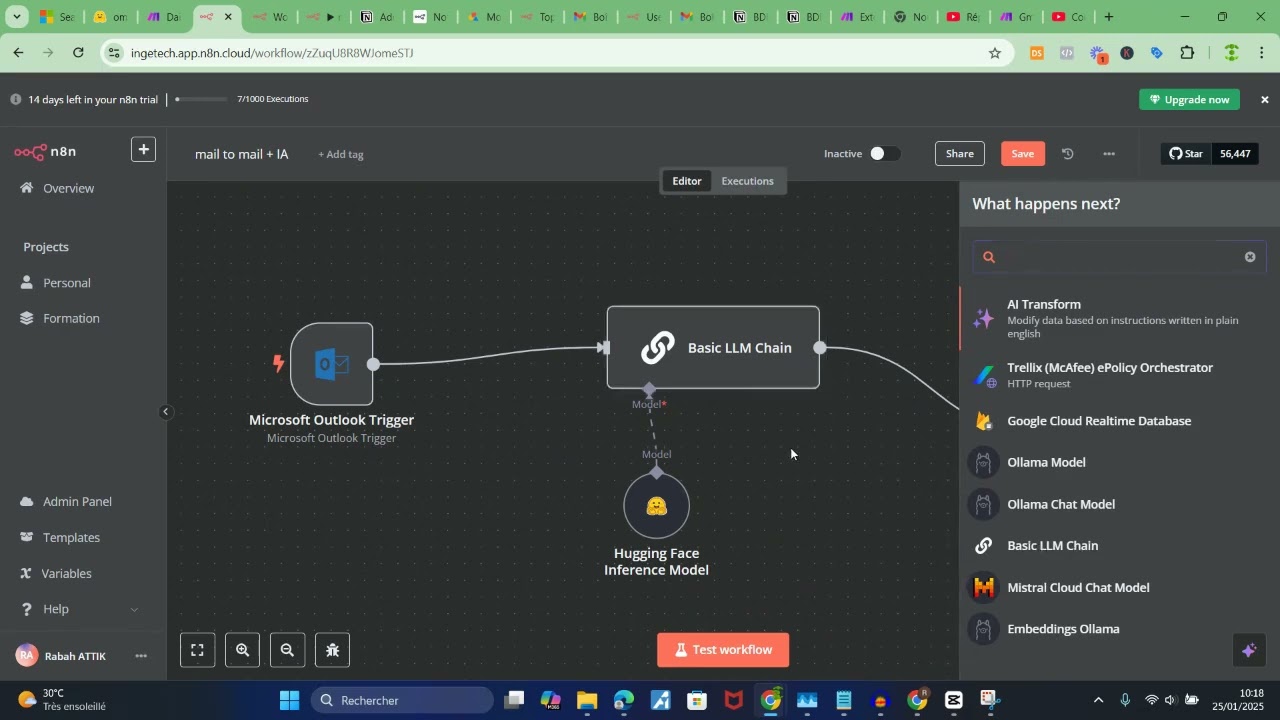Add the Ollama Chat Model node
Image resolution: width=1280 pixels, height=720 pixels.
pyautogui.click(x=1119, y=504)
